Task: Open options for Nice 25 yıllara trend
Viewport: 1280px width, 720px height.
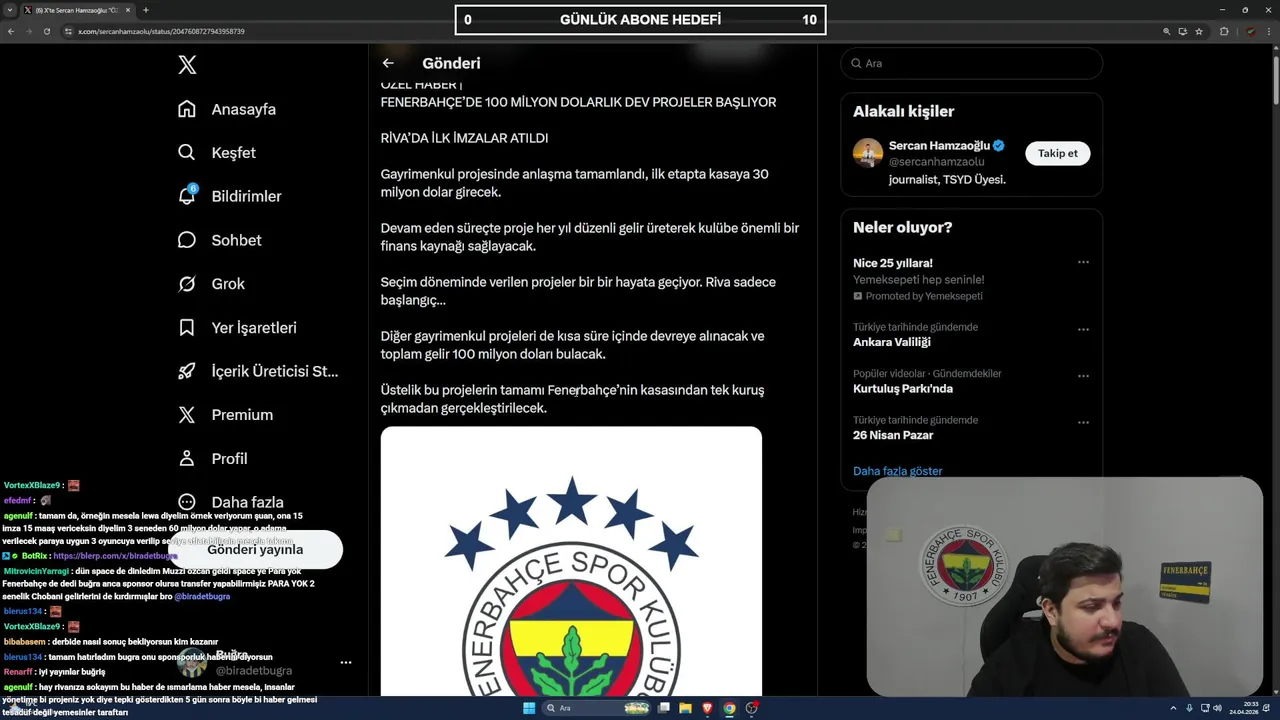Action: [x=1083, y=263]
